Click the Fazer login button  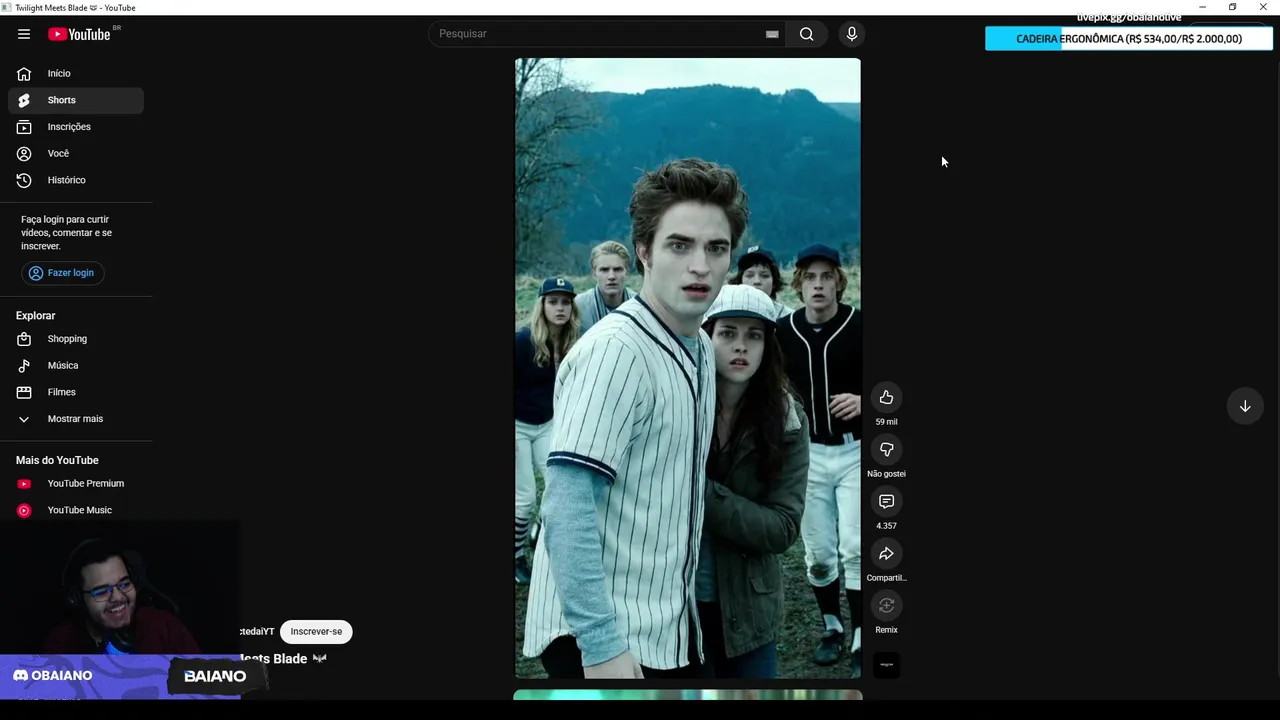[x=62, y=273]
